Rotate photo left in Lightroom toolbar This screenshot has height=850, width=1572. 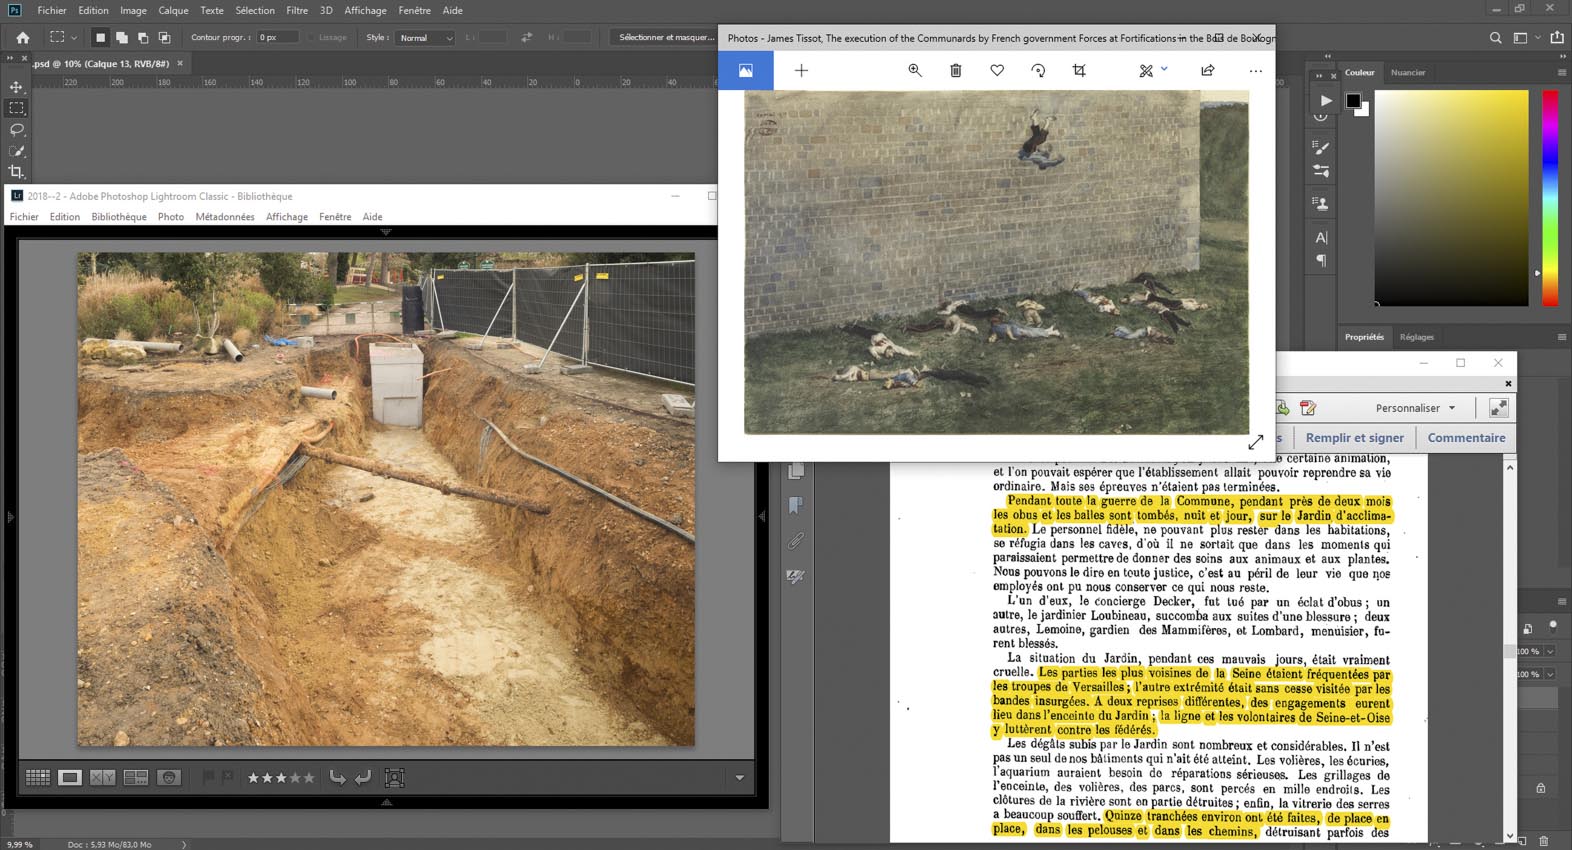pyautogui.click(x=337, y=777)
